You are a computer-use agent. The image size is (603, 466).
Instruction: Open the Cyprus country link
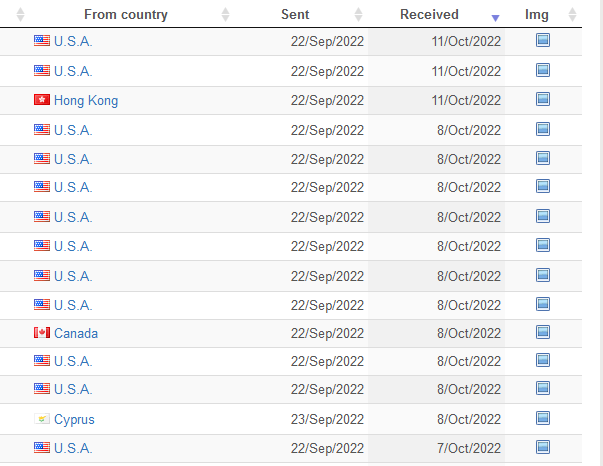pos(74,419)
